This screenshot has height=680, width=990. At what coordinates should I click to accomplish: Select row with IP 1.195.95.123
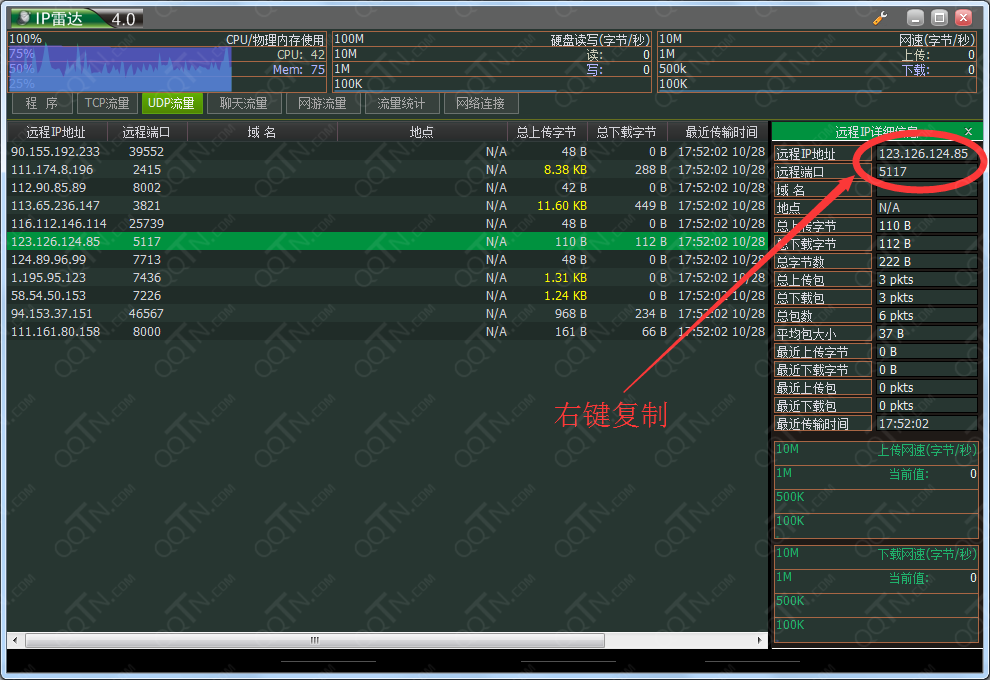pyautogui.click(x=387, y=277)
